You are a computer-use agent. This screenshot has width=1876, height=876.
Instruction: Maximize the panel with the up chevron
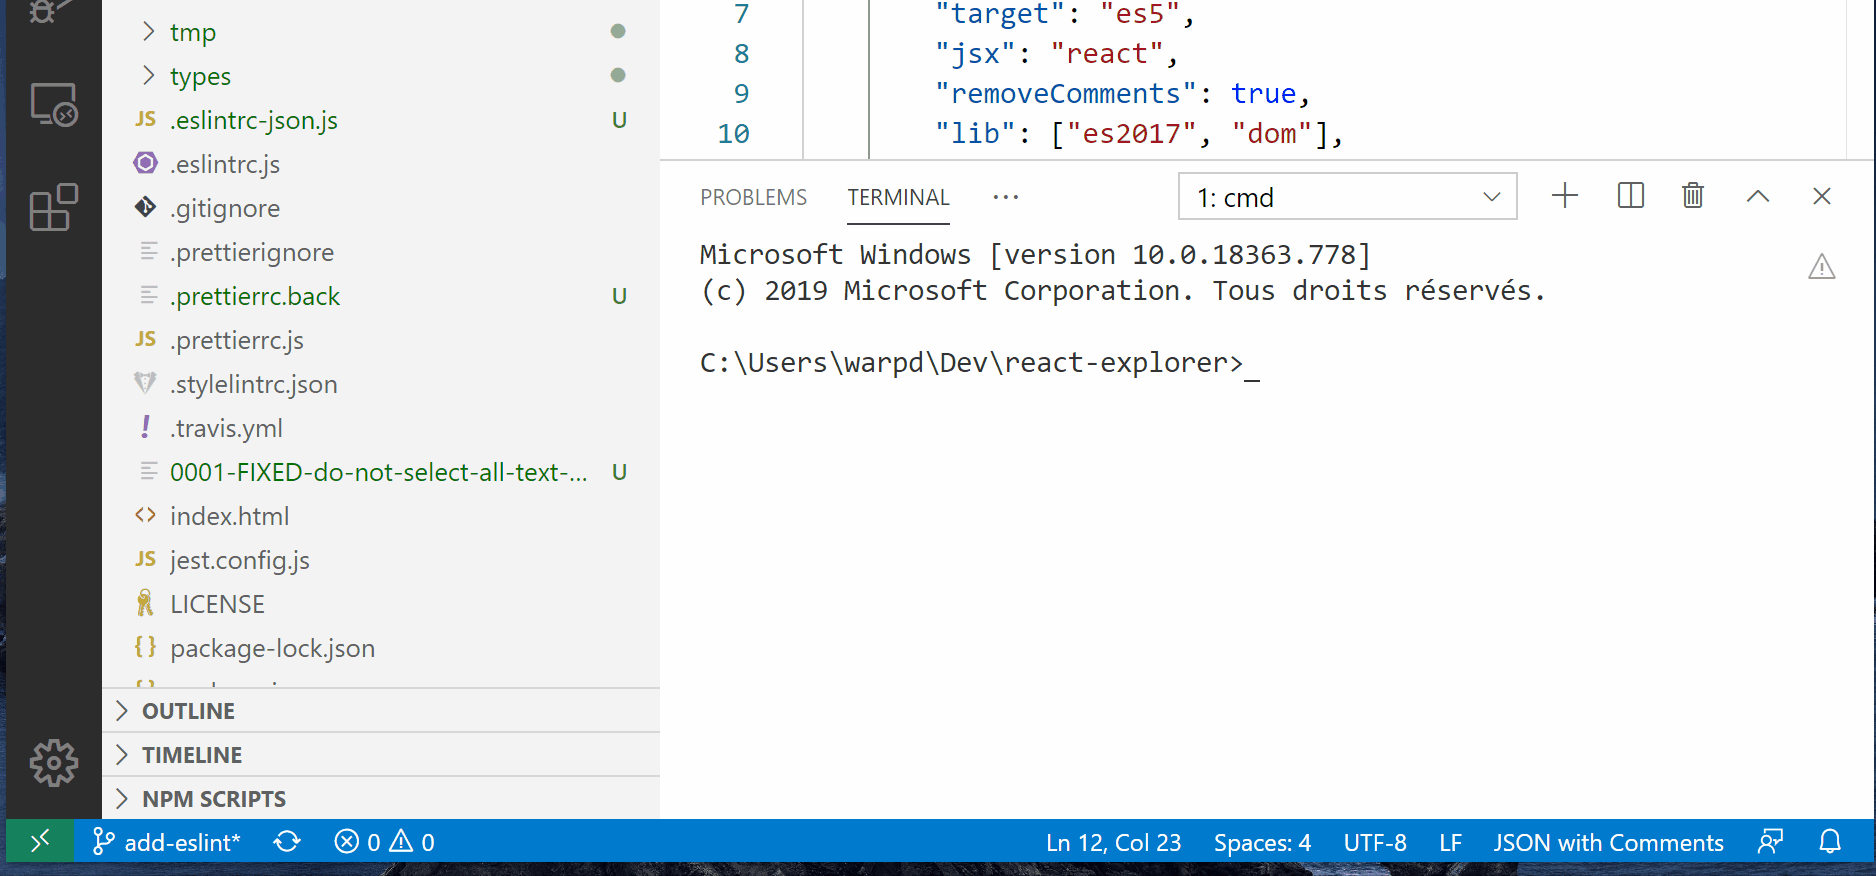click(x=1758, y=196)
